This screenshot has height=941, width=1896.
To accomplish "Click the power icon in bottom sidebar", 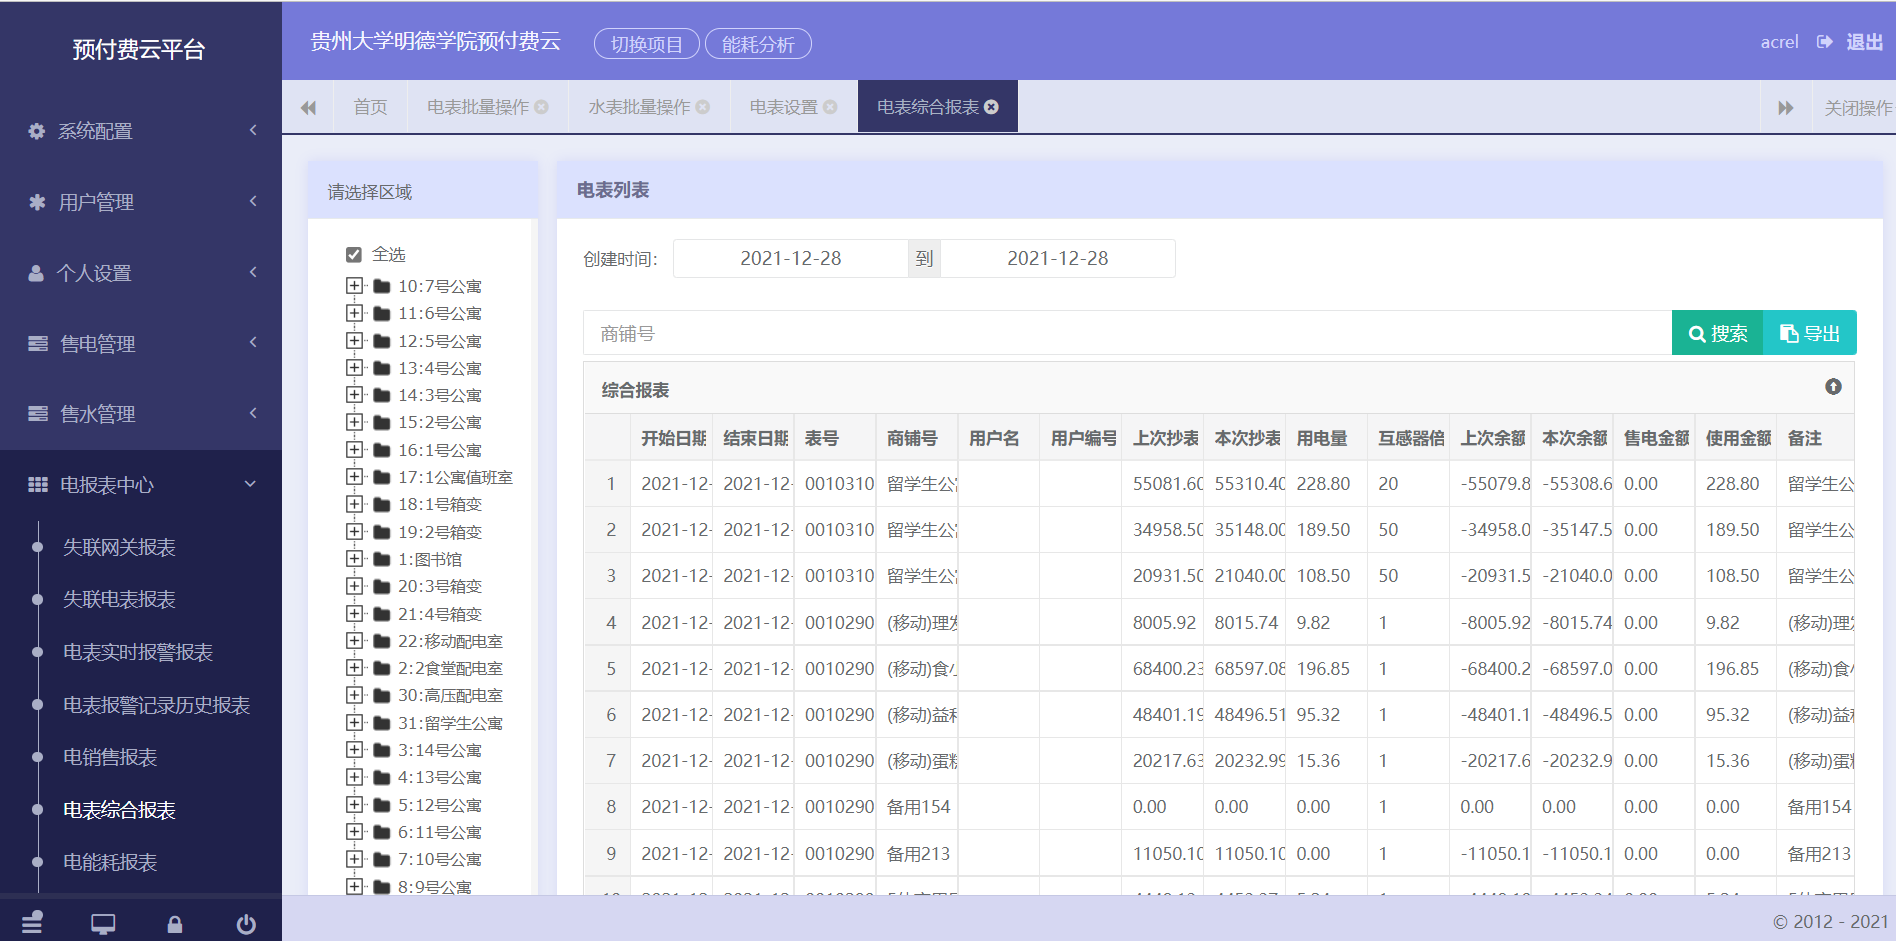I will (x=245, y=924).
